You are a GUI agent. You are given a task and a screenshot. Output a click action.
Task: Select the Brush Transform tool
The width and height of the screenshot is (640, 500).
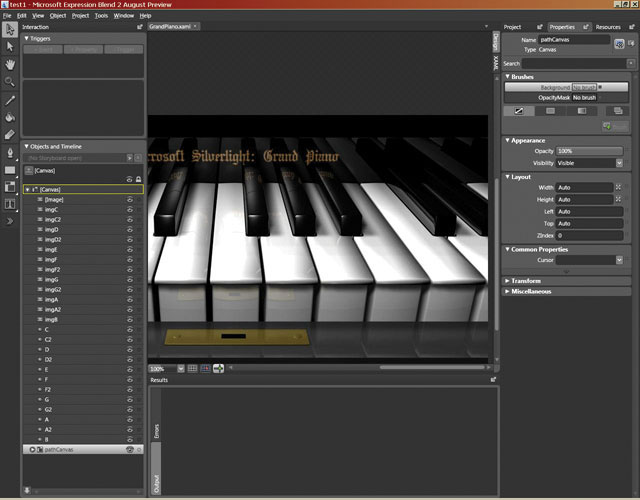click(x=10, y=135)
